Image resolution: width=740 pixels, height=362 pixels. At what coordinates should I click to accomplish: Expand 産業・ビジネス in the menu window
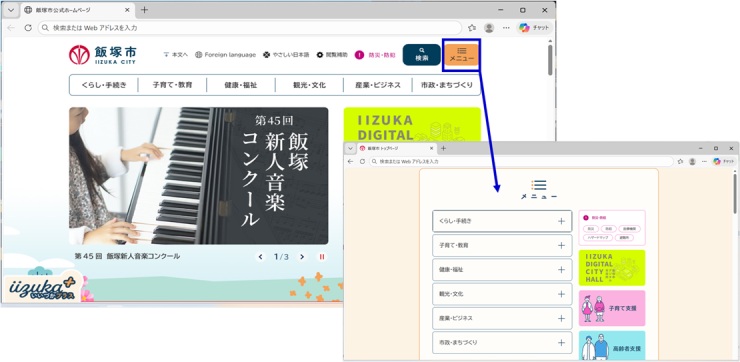pos(502,318)
